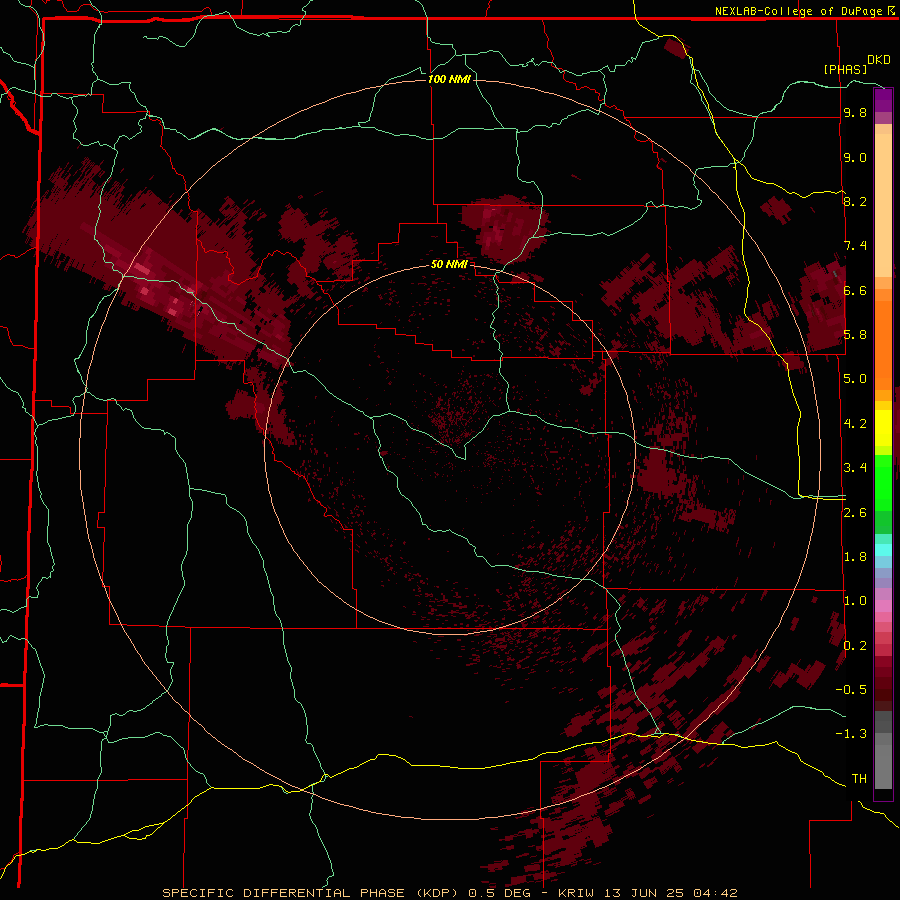The image size is (900, 900).
Task: Click the 1.0 value on the scale
Action: click(x=855, y=601)
